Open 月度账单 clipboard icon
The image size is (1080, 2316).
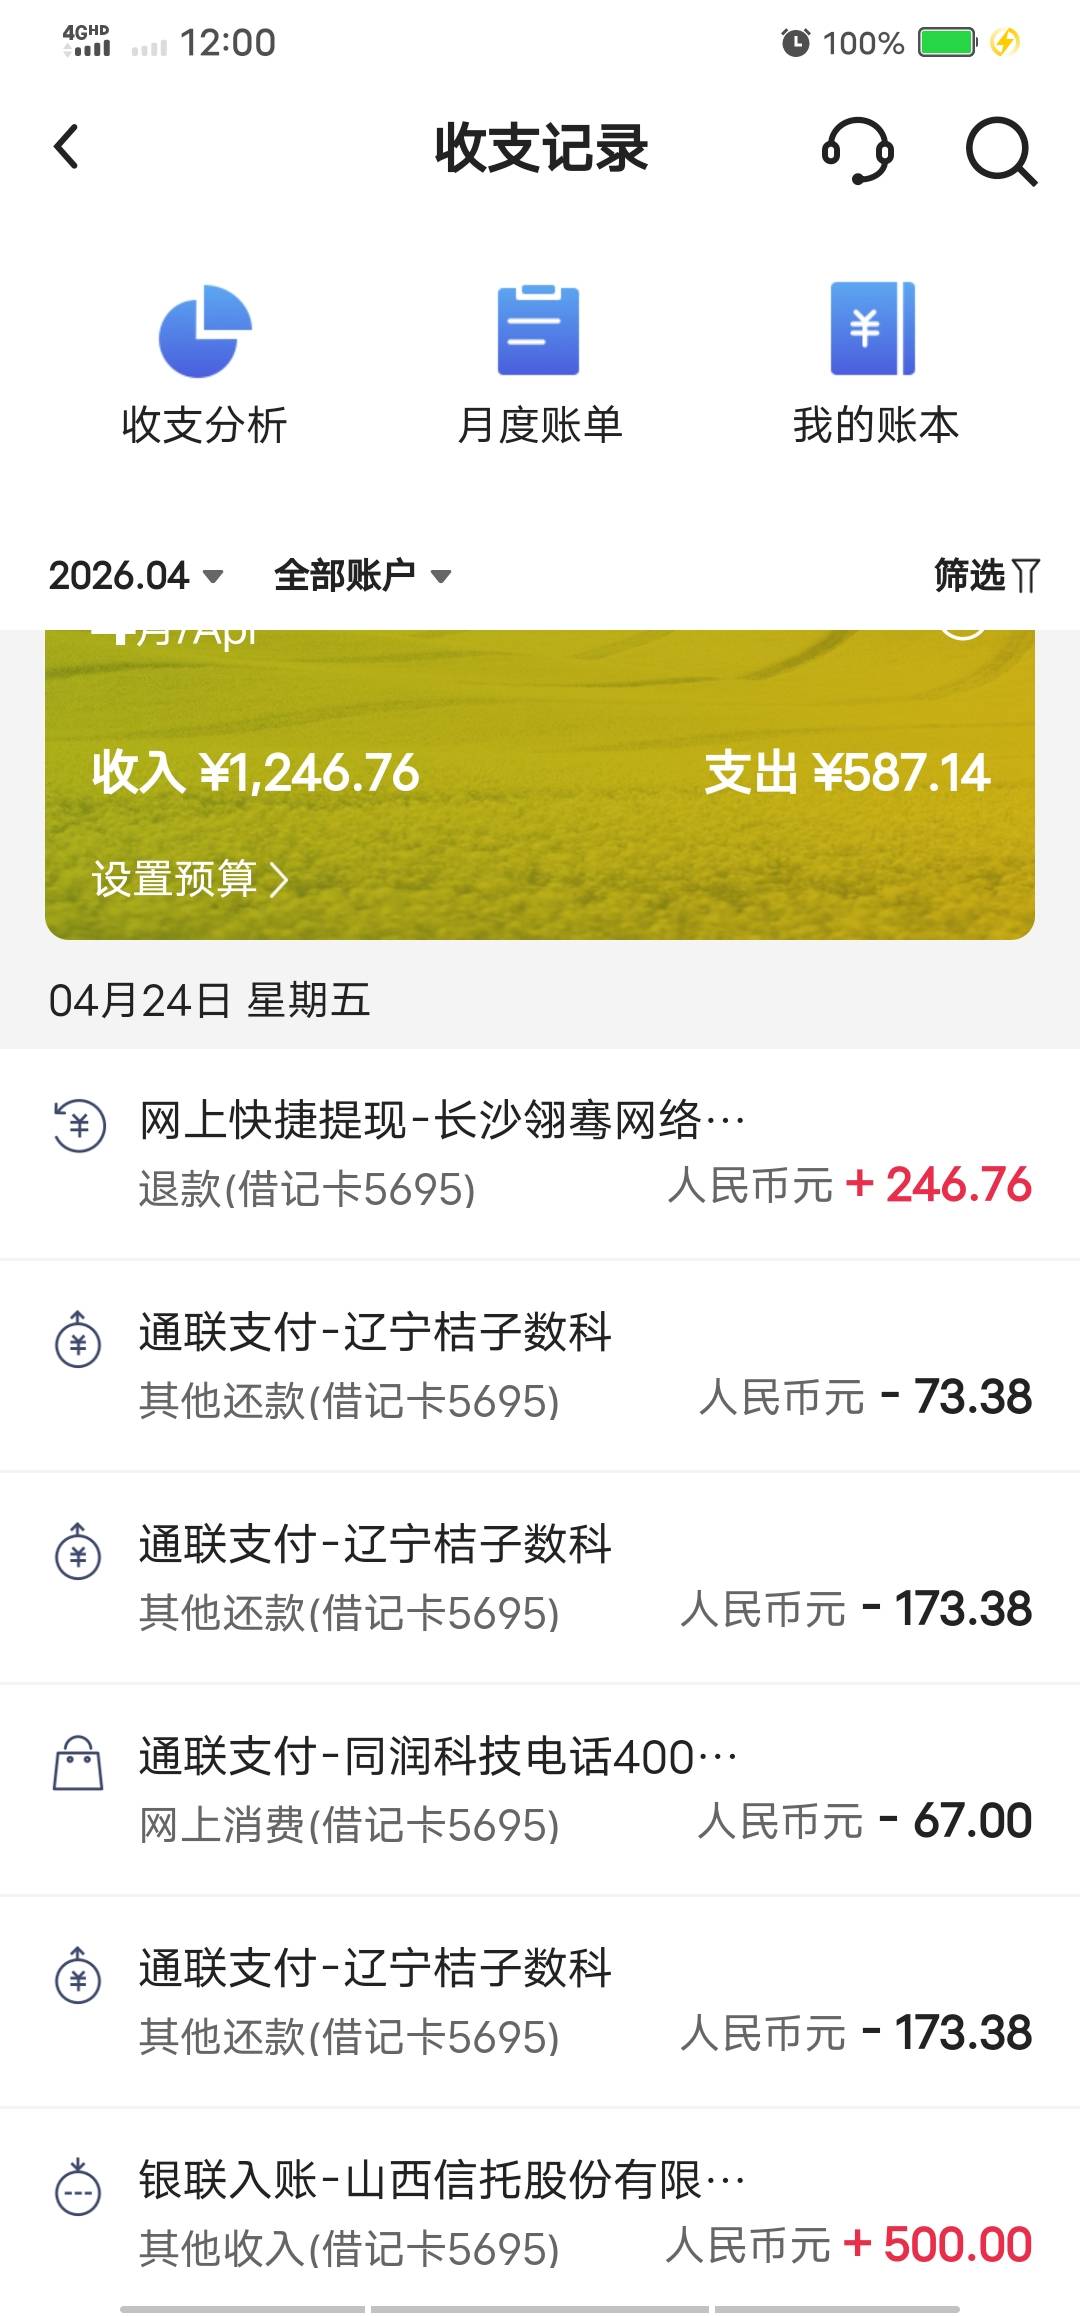pyautogui.click(x=539, y=331)
